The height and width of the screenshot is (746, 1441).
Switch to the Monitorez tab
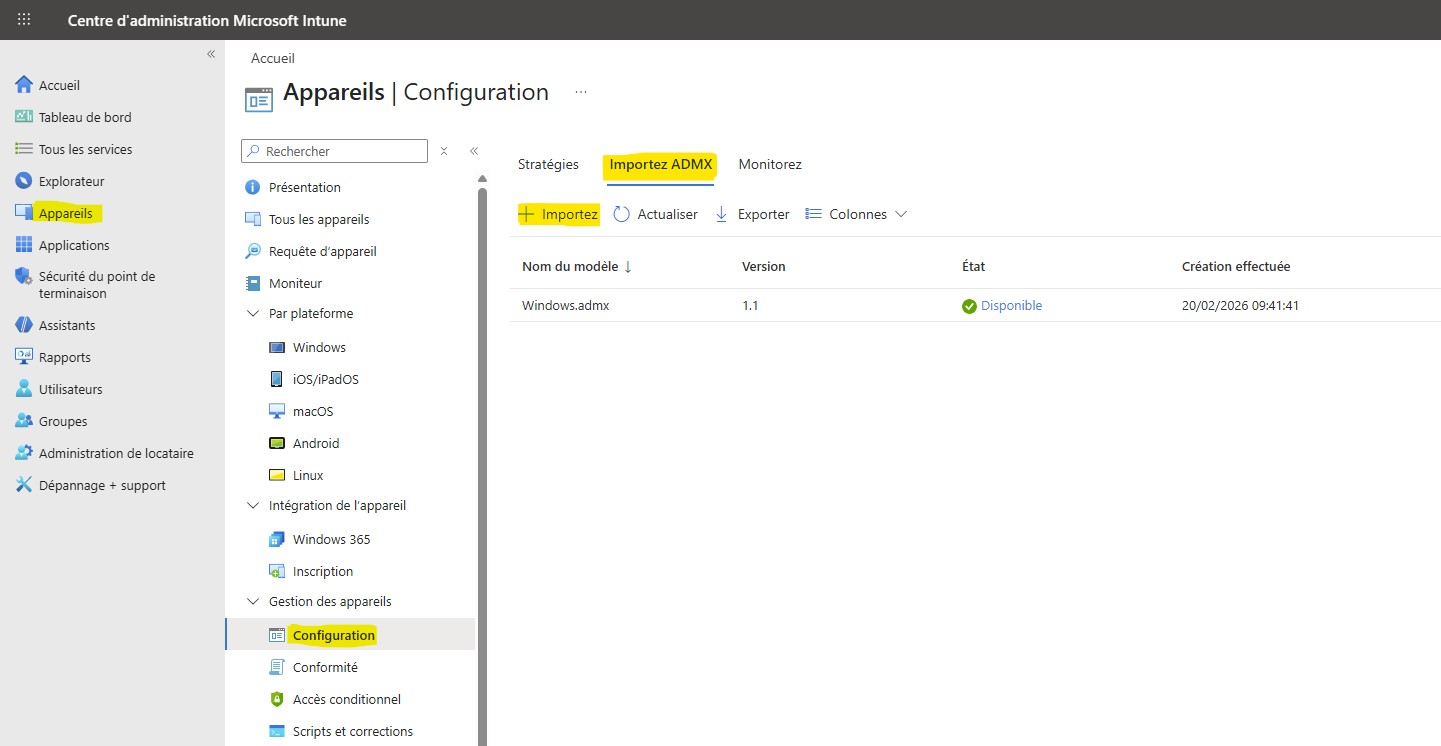click(769, 164)
